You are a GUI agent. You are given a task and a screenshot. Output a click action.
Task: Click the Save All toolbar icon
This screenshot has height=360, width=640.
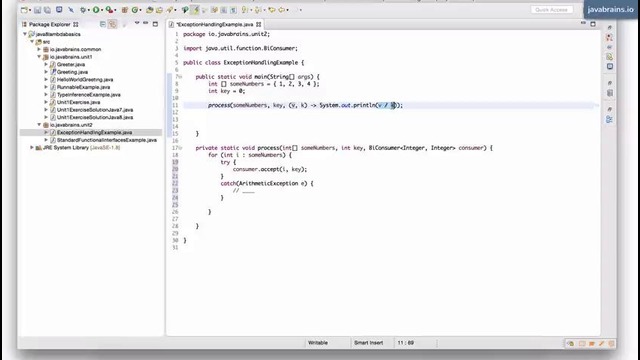(x=47, y=10)
